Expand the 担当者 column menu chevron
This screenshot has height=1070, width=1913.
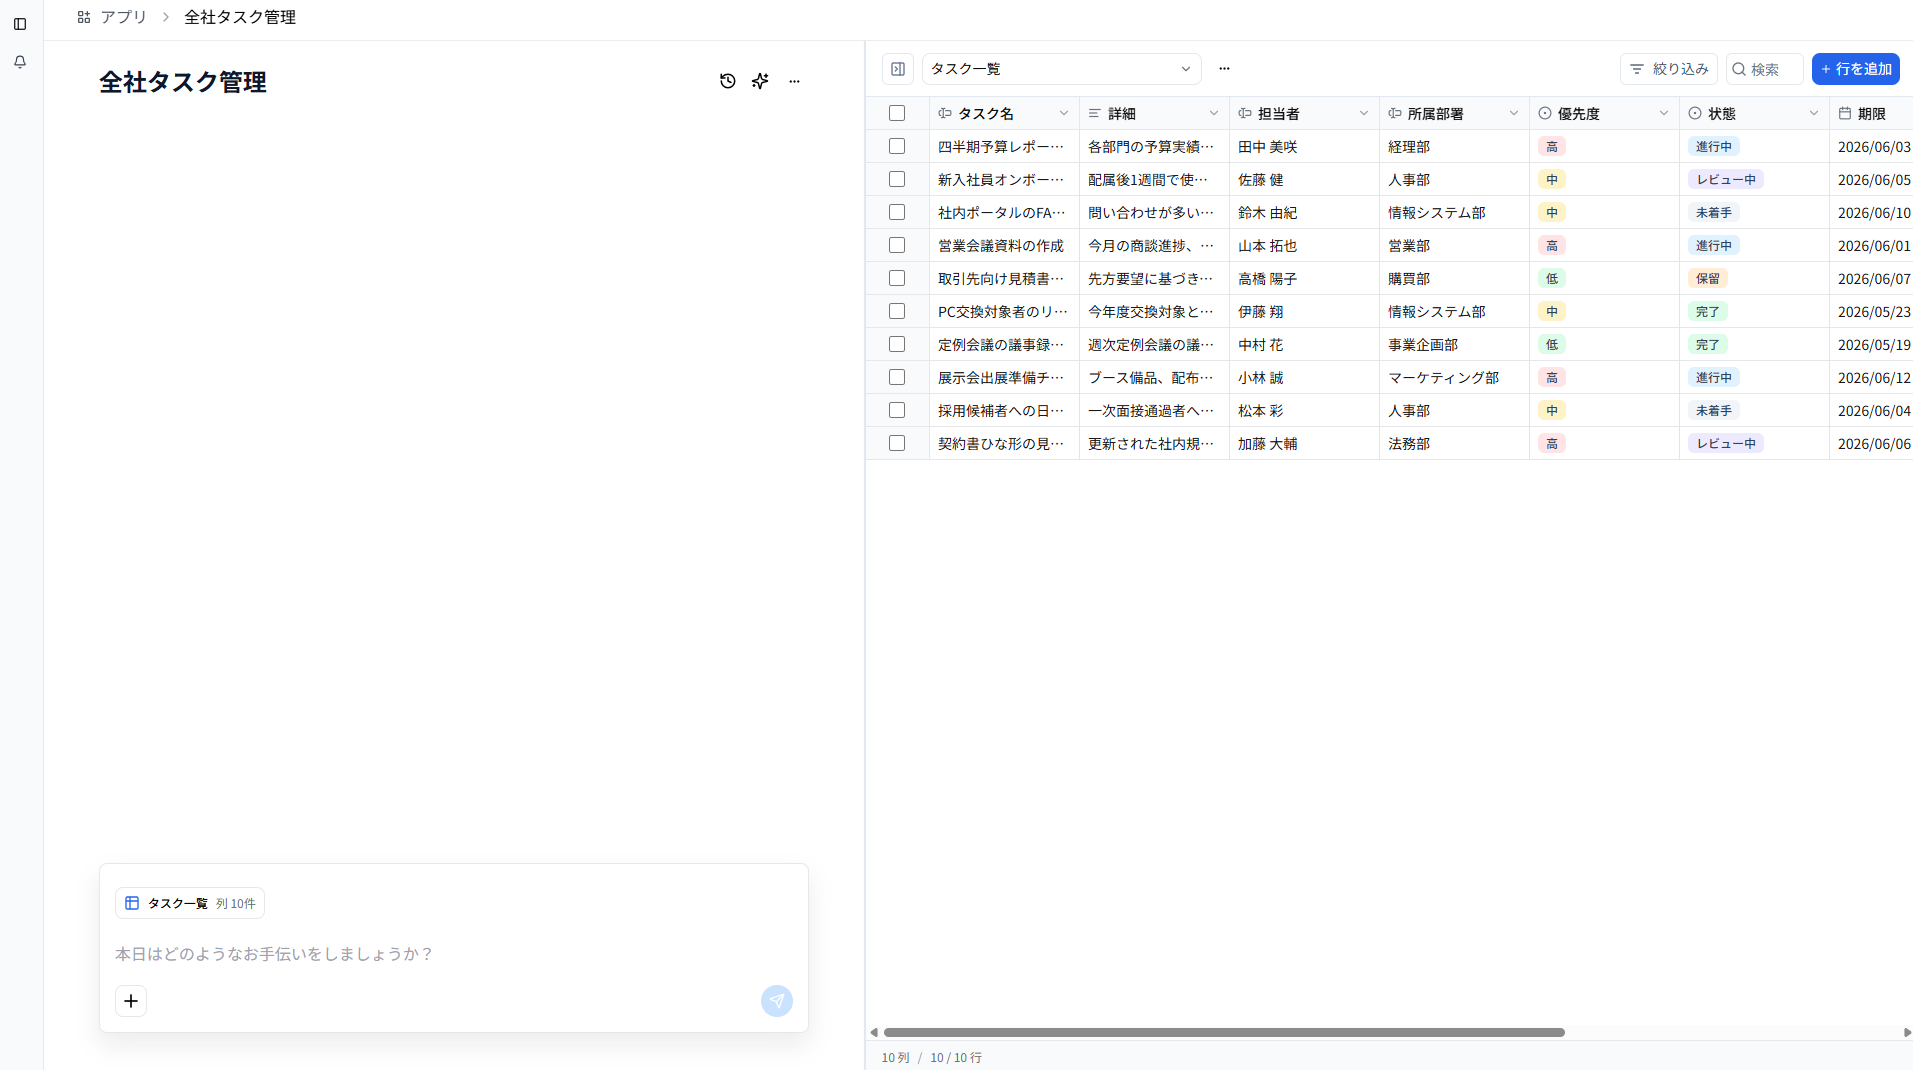point(1364,113)
